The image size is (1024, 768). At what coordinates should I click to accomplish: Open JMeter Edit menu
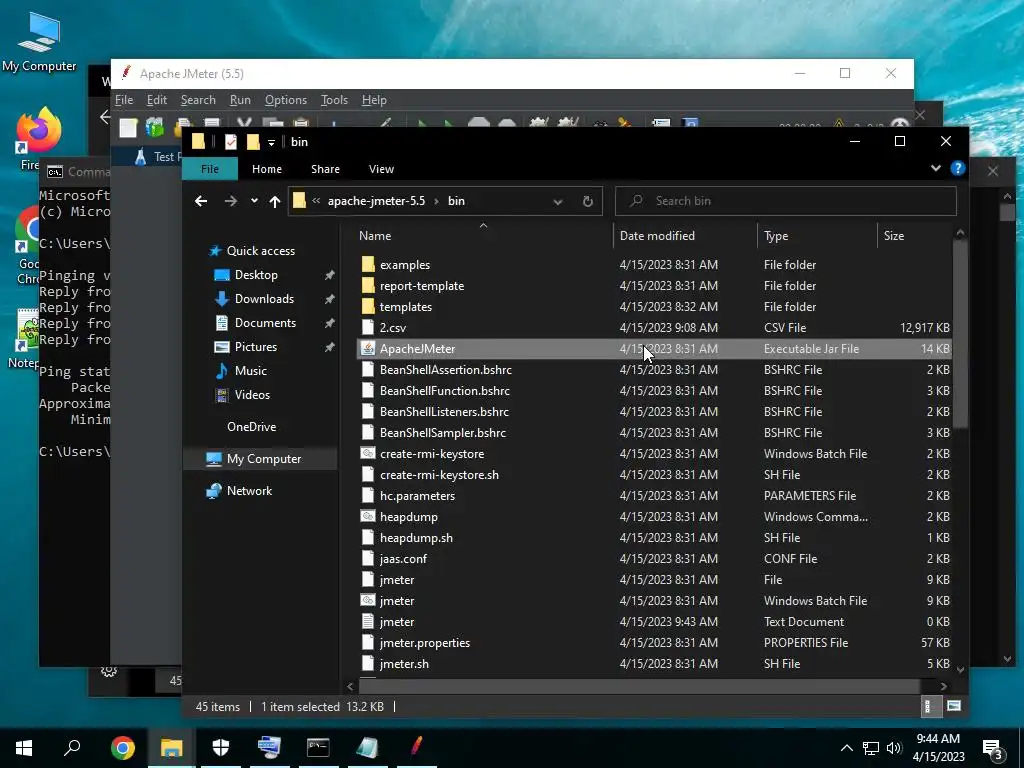(x=157, y=100)
